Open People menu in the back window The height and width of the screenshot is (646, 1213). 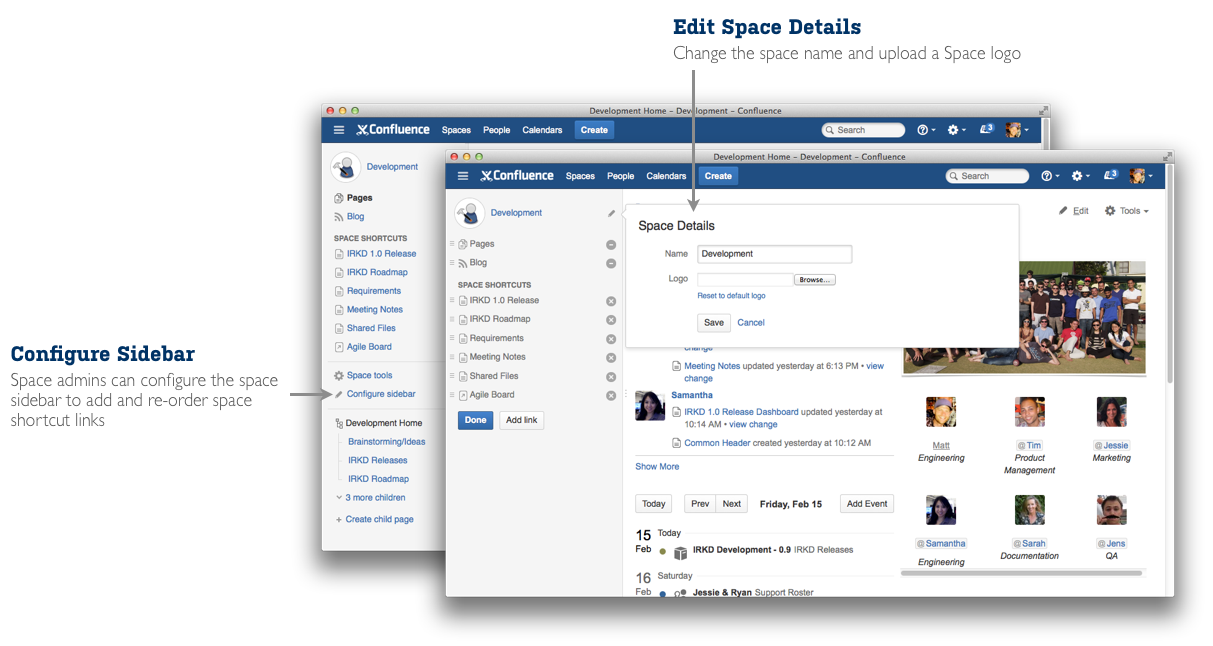tap(497, 130)
